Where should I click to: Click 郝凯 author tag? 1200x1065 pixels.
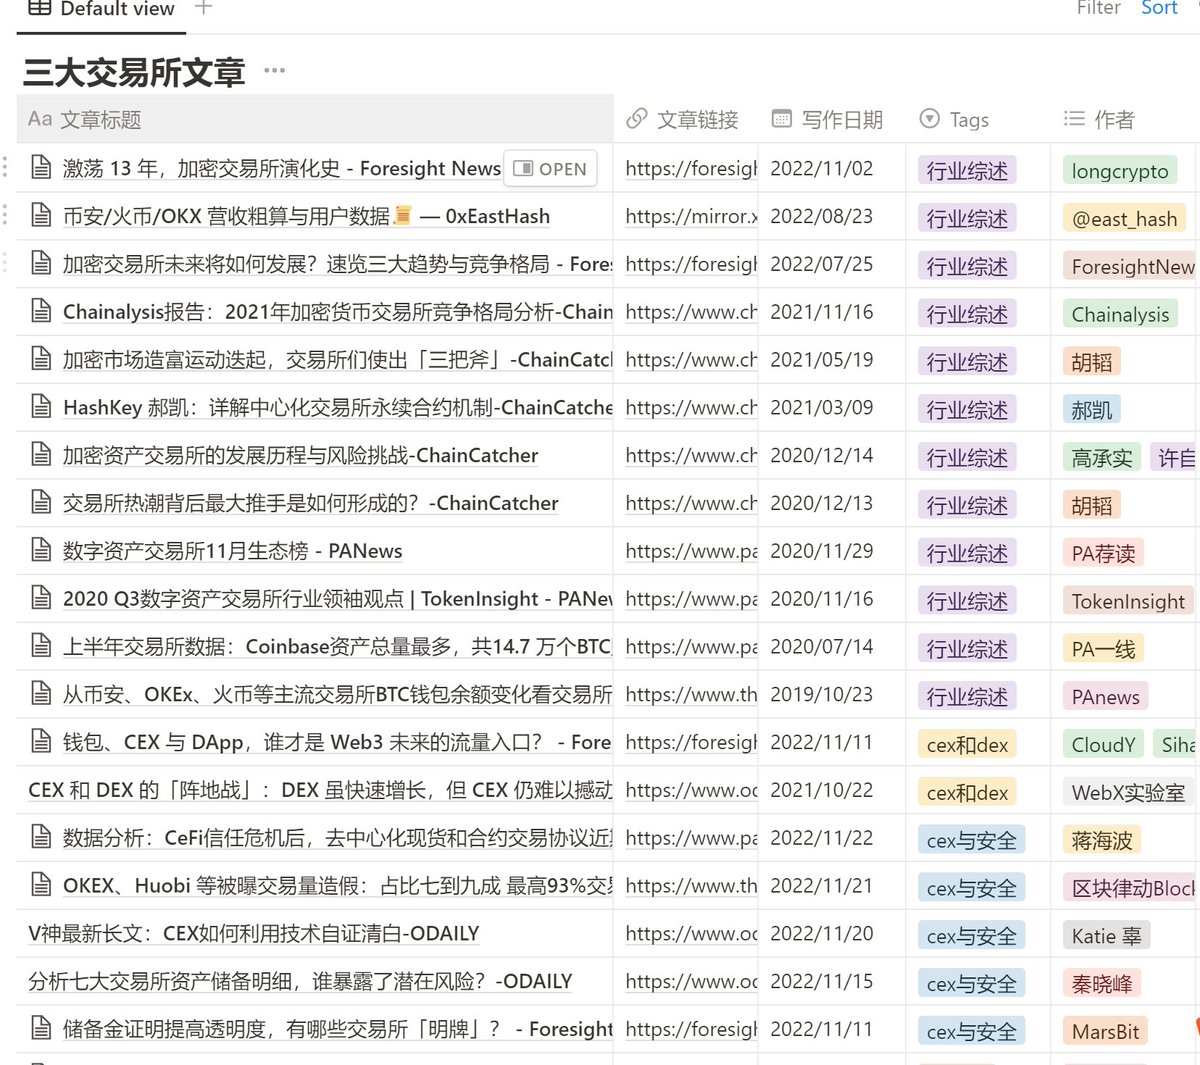[1092, 410]
